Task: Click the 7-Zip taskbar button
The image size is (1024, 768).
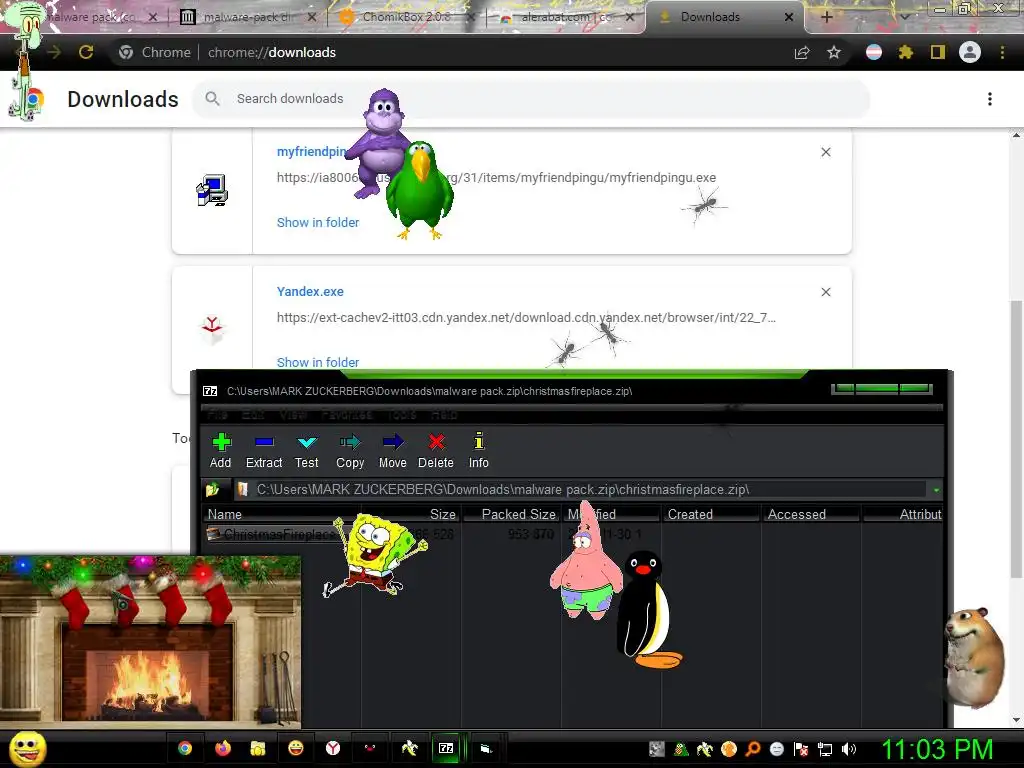Action: (447, 748)
